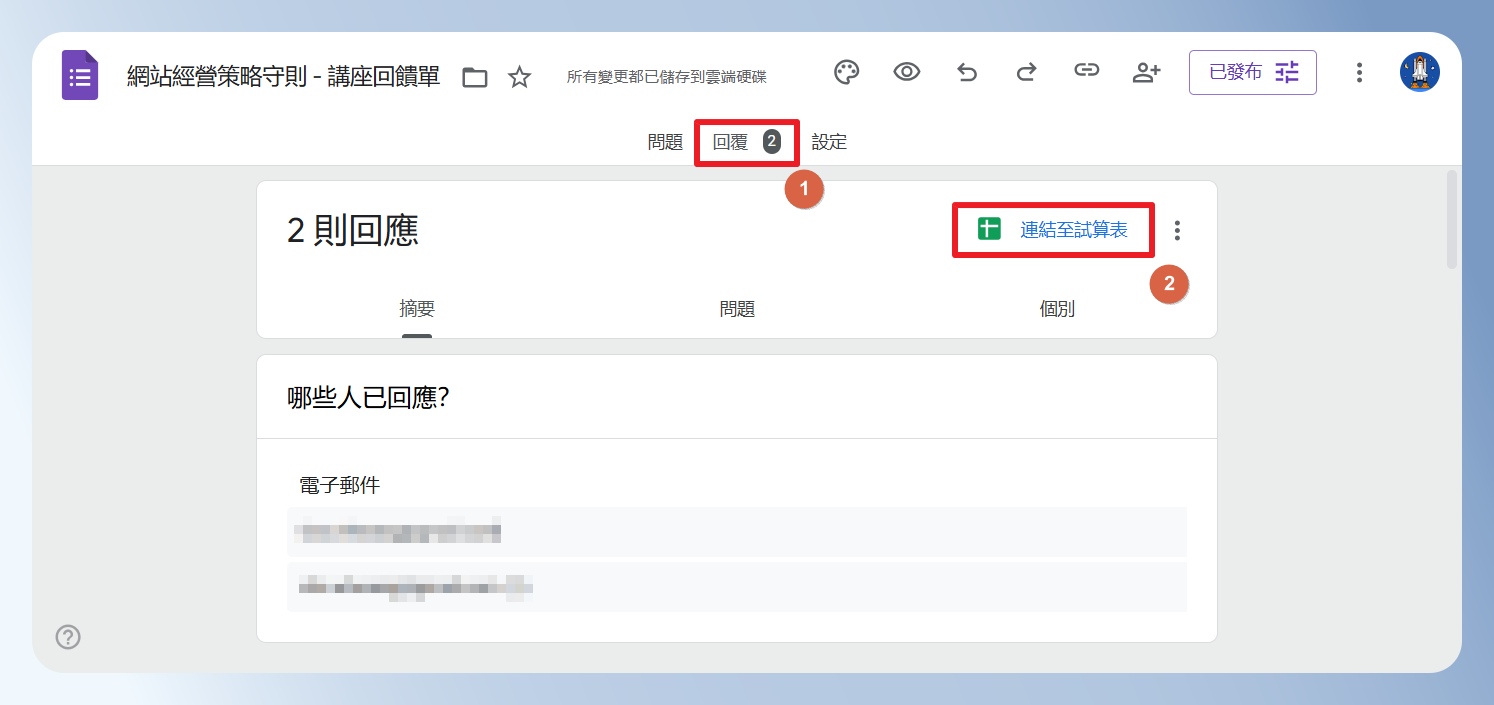Viewport: 1494px width, 705px height.
Task: Click the vertical scrollbar on right edge
Action: click(1452, 220)
